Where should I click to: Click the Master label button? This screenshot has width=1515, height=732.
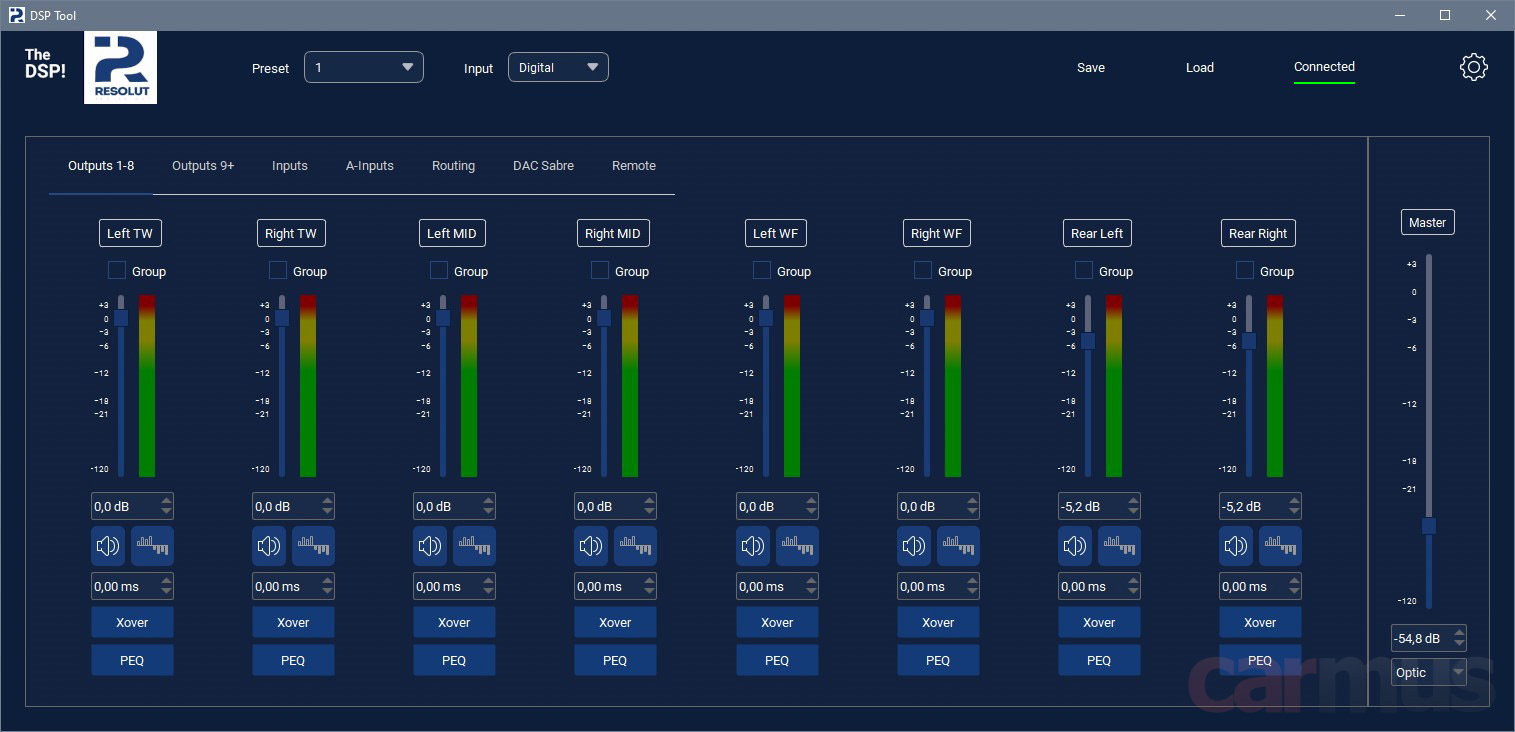[1428, 222]
